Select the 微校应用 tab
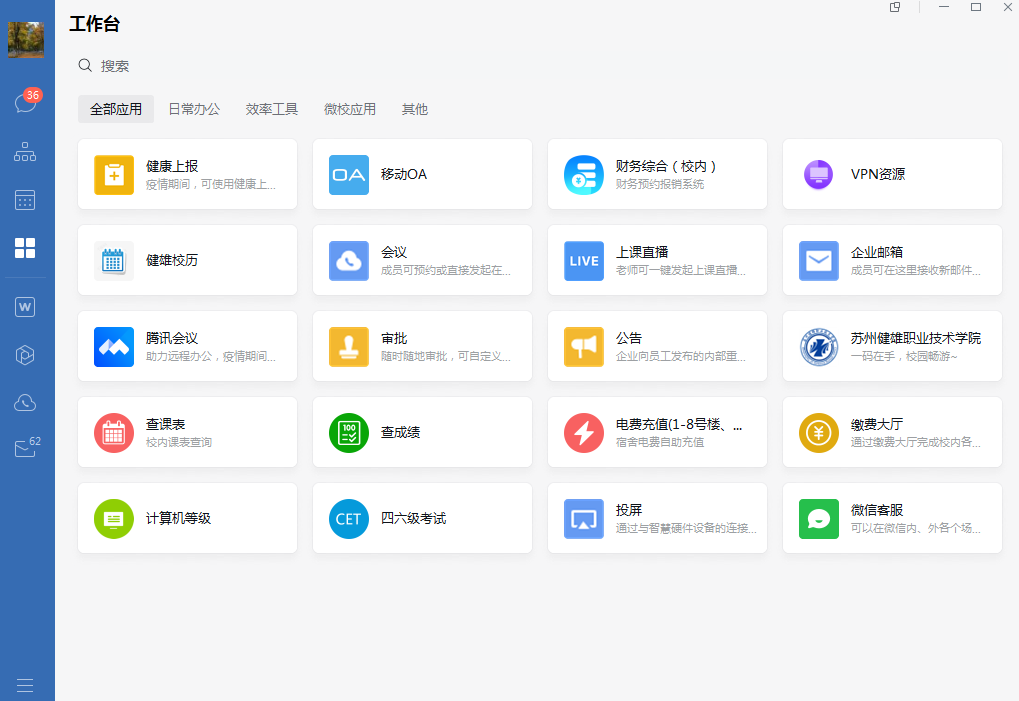Viewport: 1019px width, 701px height. point(350,109)
